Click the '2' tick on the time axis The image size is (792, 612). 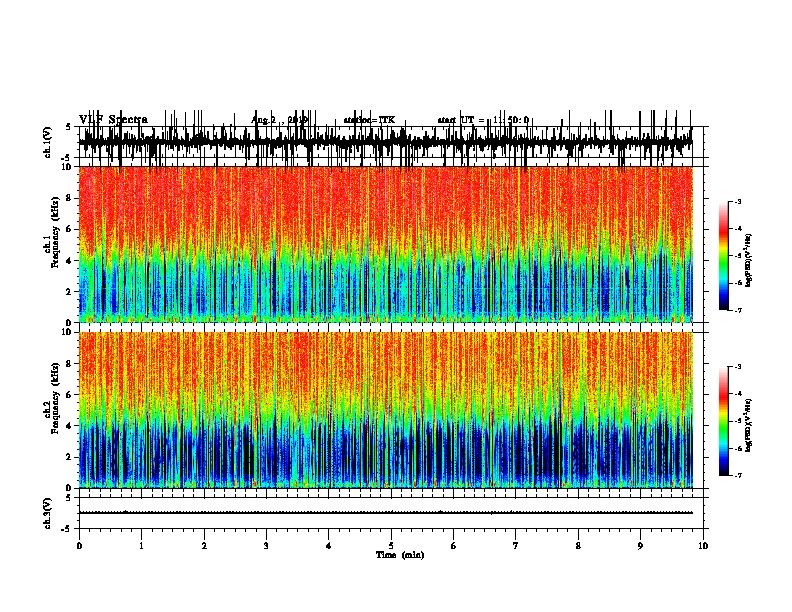204,546
